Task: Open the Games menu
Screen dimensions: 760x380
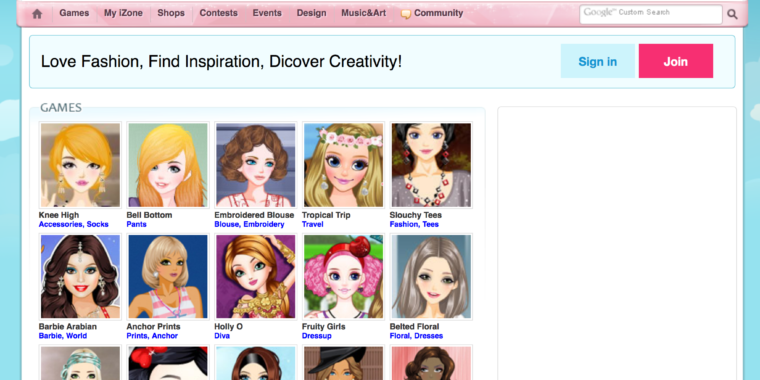Action: click(74, 13)
